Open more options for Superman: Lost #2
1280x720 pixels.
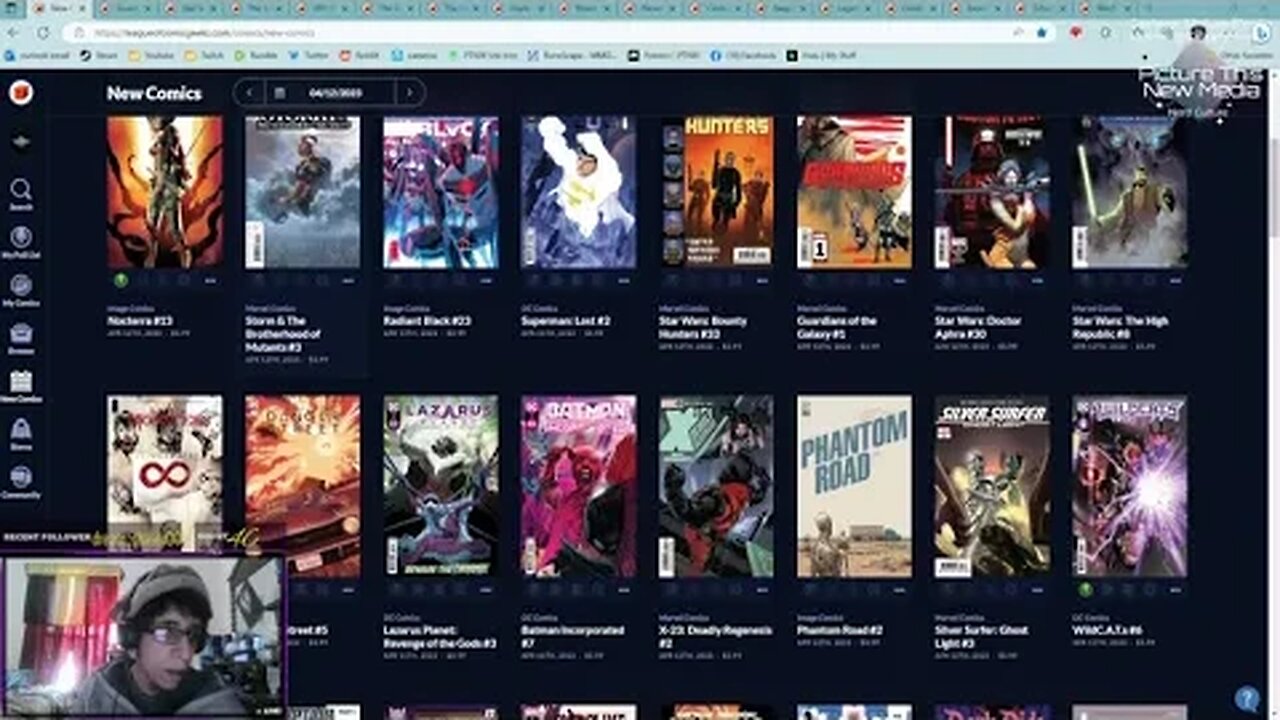coord(624,281)
